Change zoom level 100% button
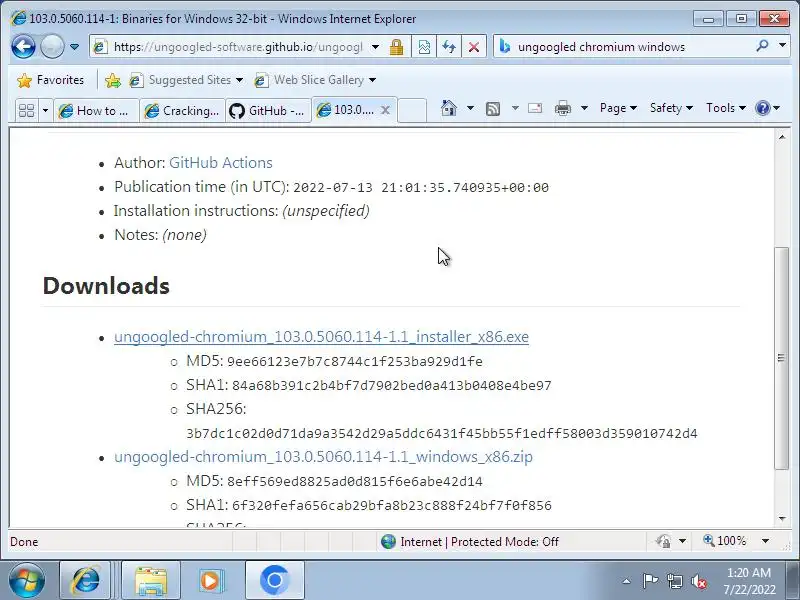 [724, 541]
